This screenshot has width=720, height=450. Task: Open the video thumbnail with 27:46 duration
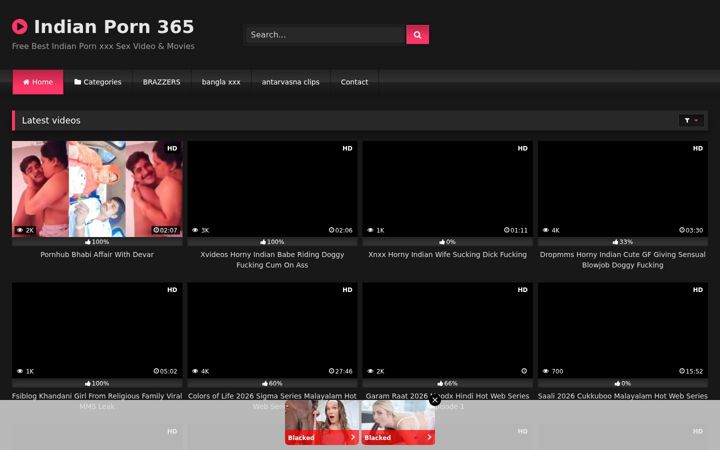tap(272, 330)
